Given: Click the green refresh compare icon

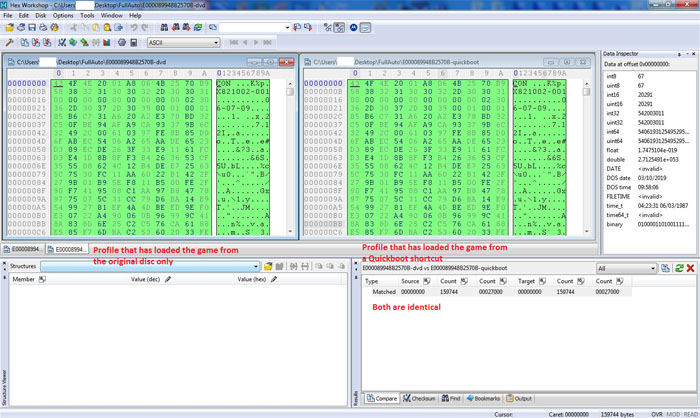Looking at the screenshot, I should (x=679, y=268).
